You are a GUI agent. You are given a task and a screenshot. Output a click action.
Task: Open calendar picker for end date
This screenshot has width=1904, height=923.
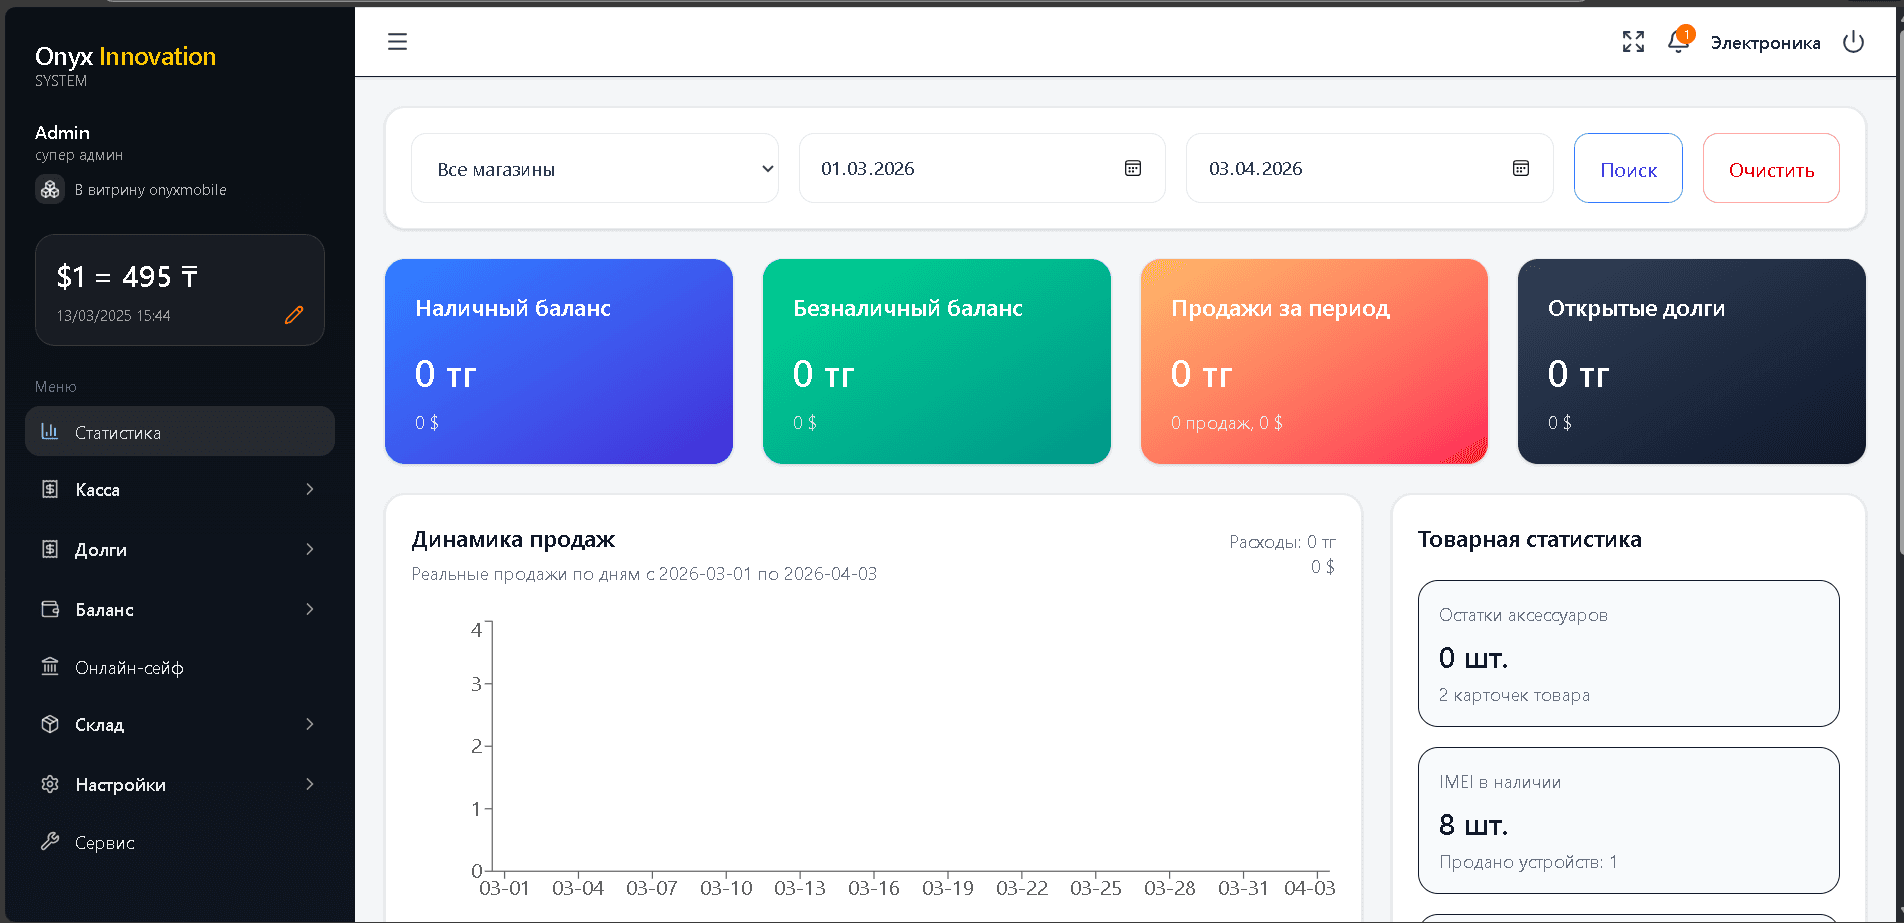coord(1520,168)
